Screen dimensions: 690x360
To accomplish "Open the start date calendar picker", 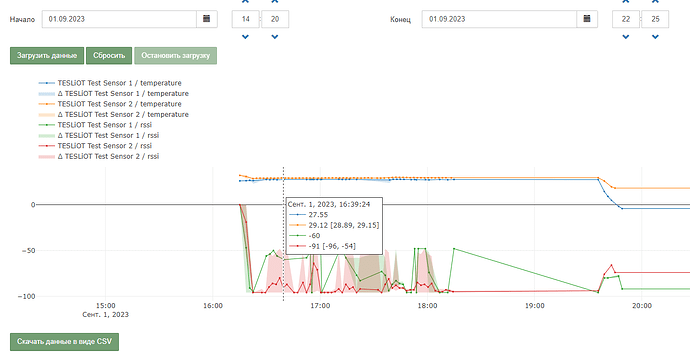I will 206,19.
